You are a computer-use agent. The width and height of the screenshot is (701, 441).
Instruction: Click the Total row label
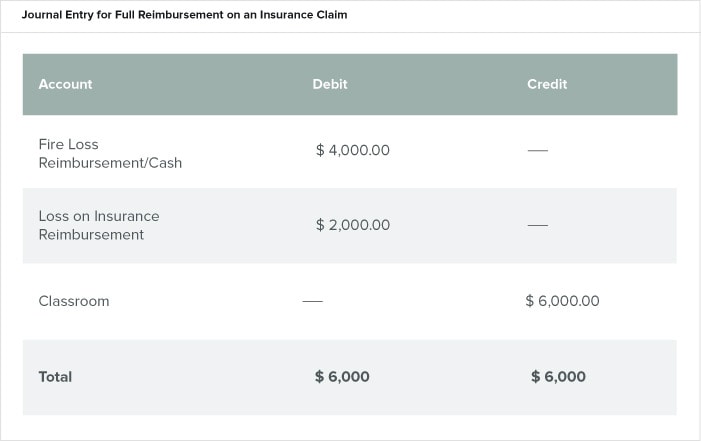pos(55,377)
